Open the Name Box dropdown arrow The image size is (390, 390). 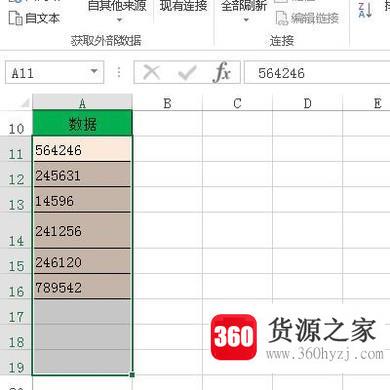click(94, 71)
